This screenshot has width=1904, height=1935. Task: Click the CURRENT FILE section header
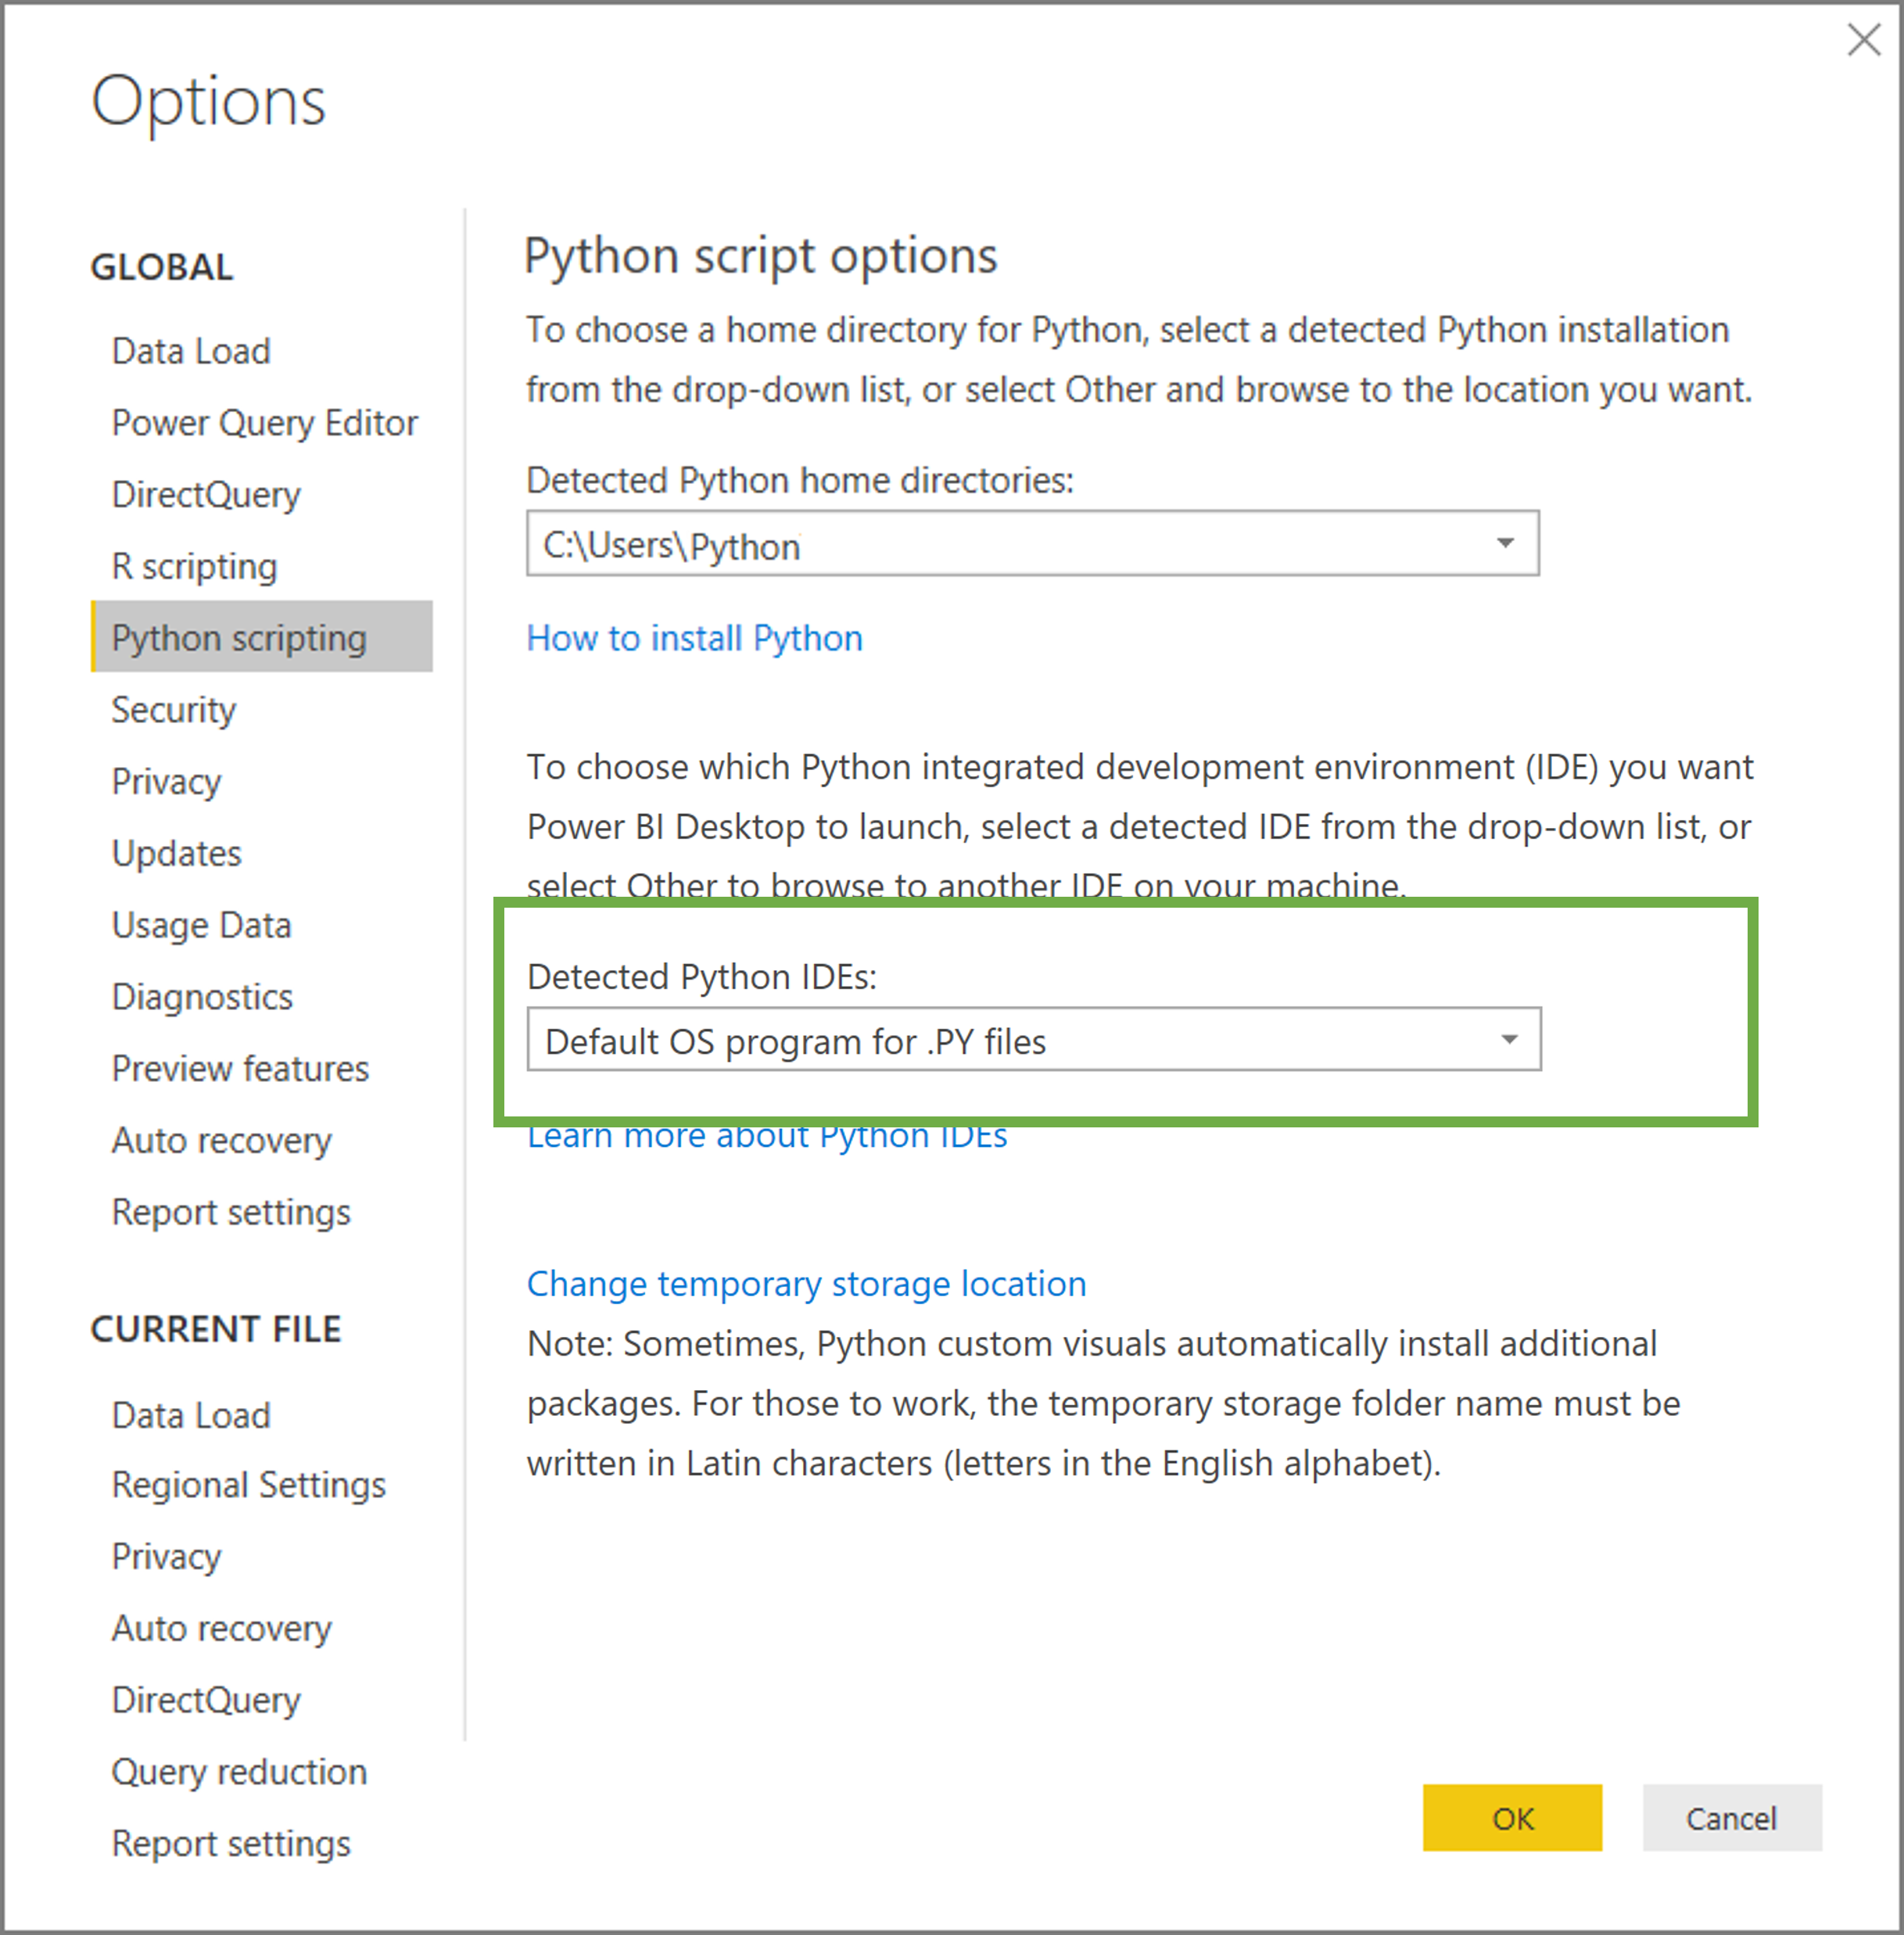216,1330
